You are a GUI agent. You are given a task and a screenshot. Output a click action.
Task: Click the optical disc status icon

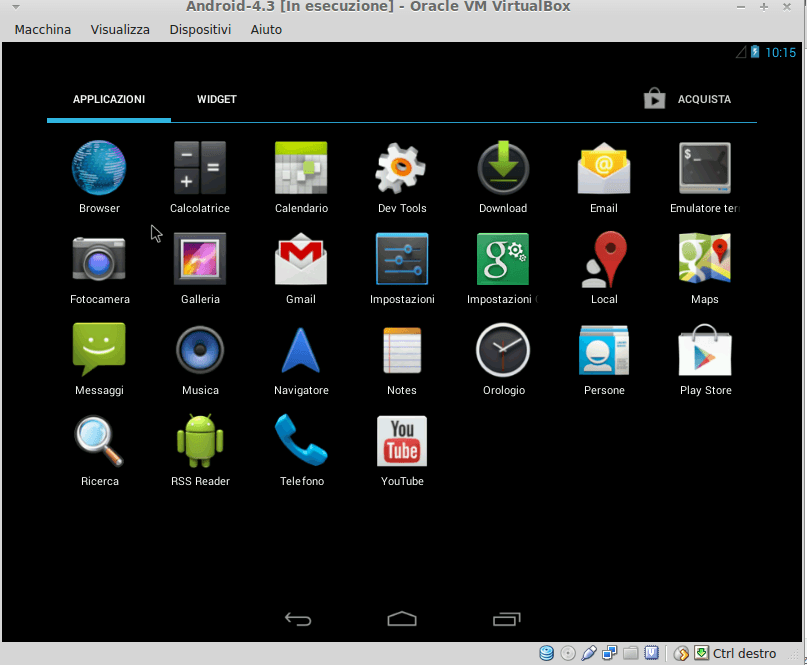(x=568, y=653)
